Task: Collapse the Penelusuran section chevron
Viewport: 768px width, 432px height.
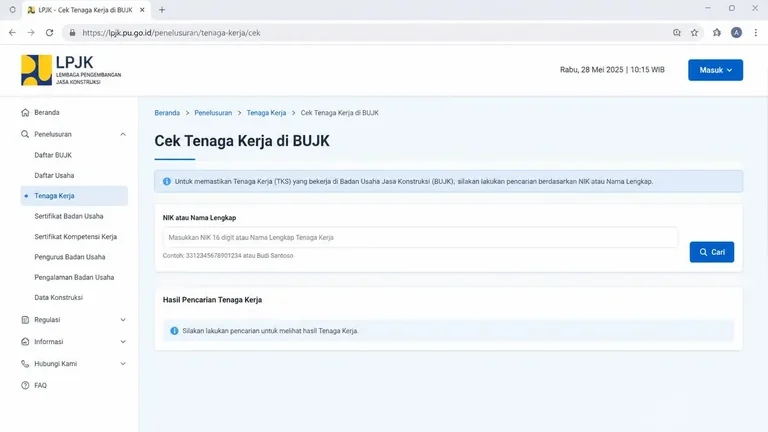Action: coord(123,134)
